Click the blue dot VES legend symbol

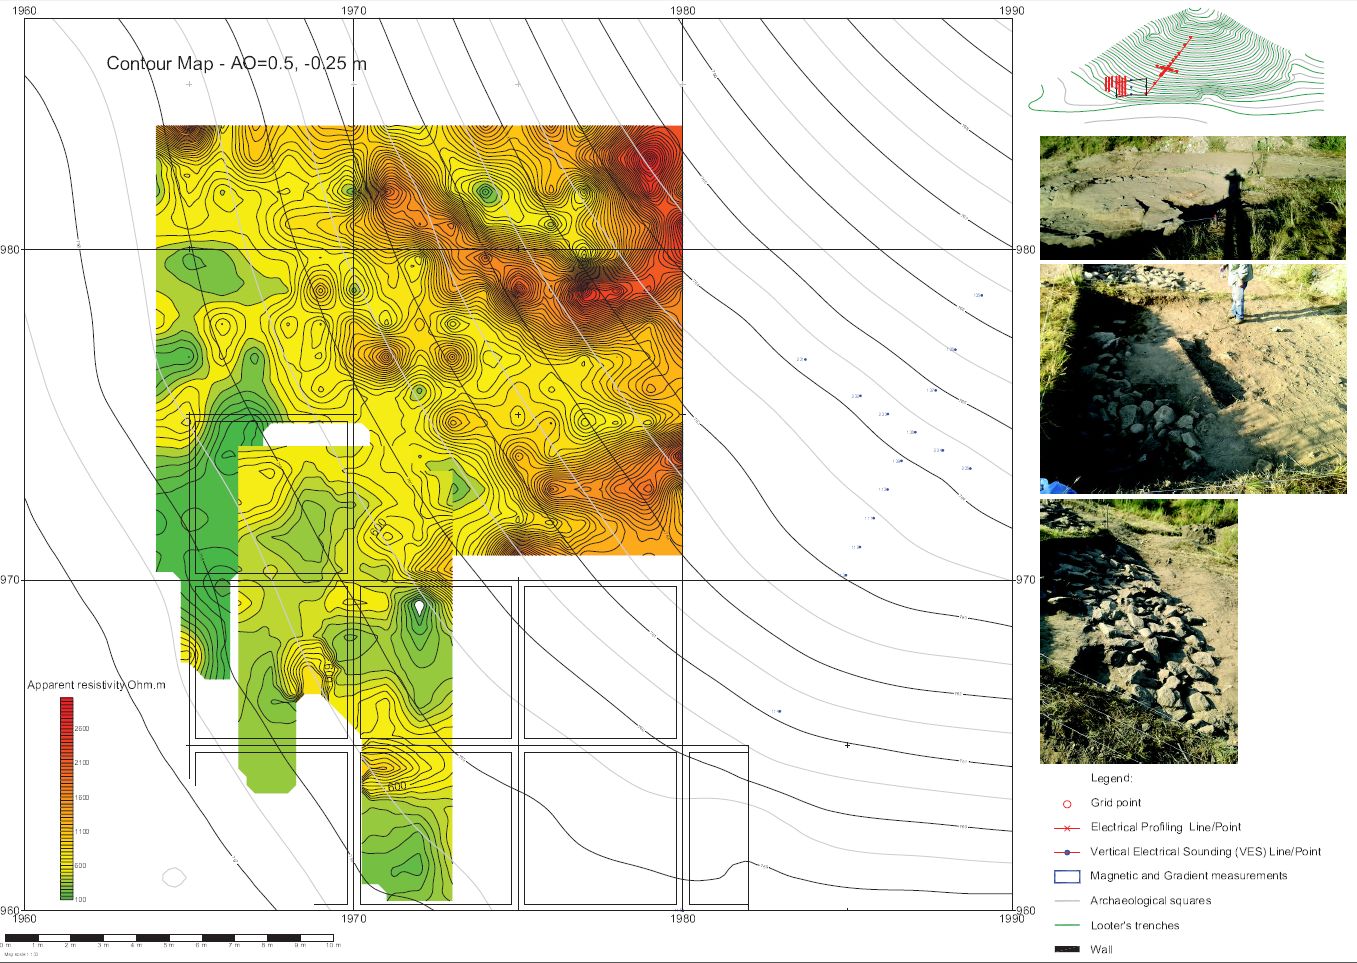click(1067, 852)
